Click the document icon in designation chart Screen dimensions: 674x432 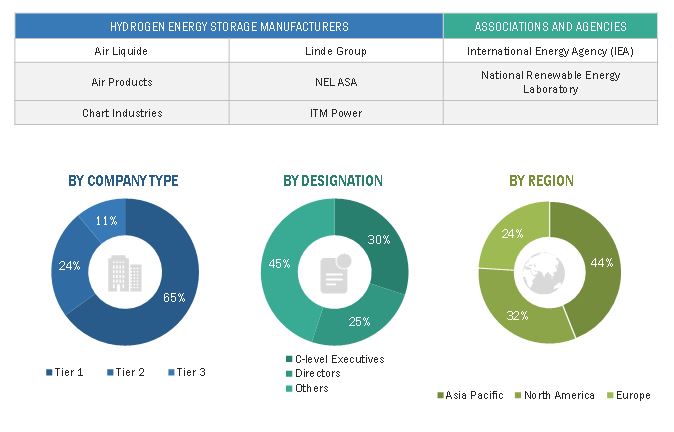coord(332,271)
